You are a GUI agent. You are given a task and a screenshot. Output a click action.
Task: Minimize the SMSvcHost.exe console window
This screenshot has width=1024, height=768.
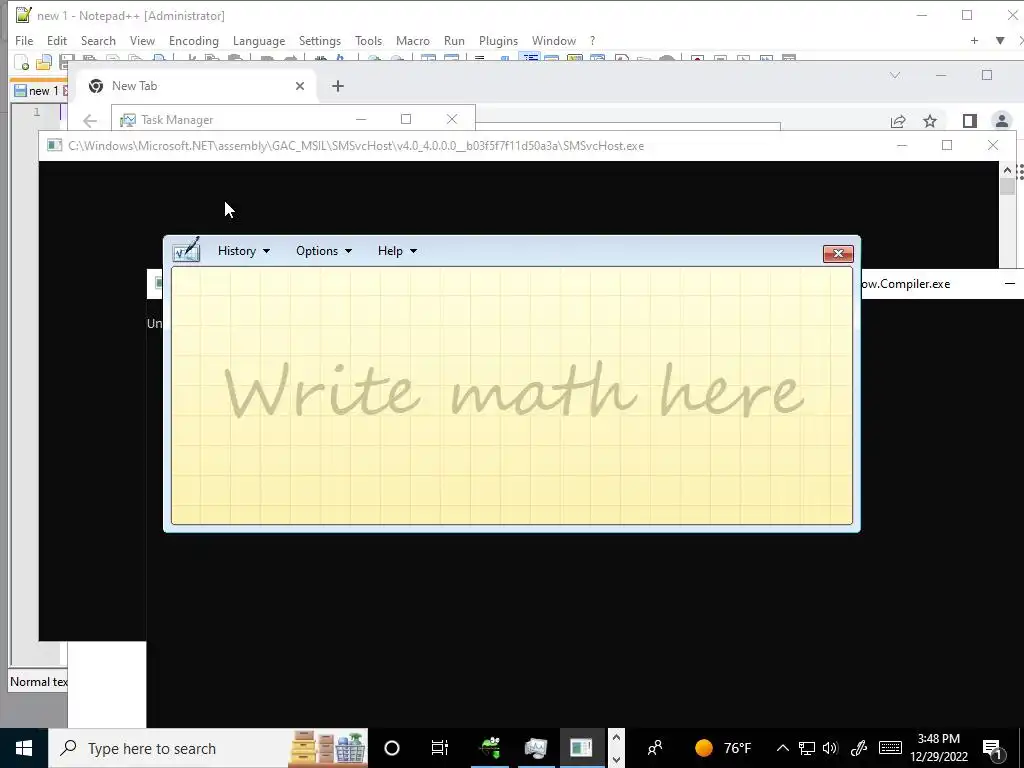tap(902, 145)
